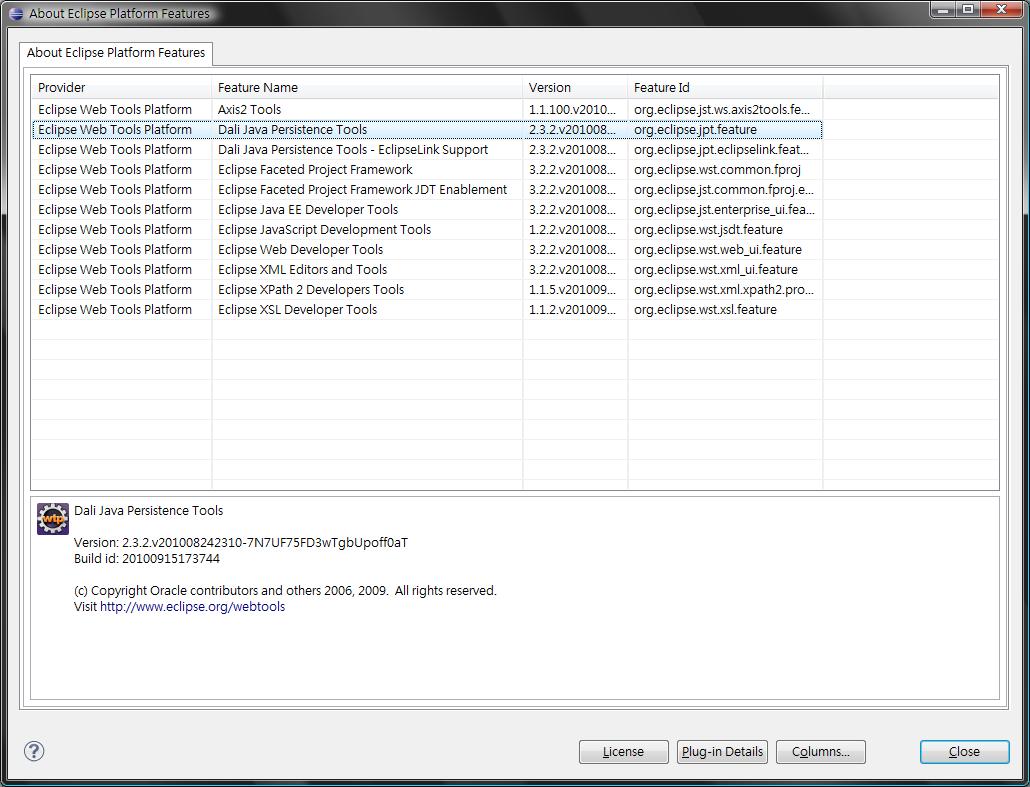
Task: Minimize the About Eclipse Platform Features window
Action: (943, 9)
